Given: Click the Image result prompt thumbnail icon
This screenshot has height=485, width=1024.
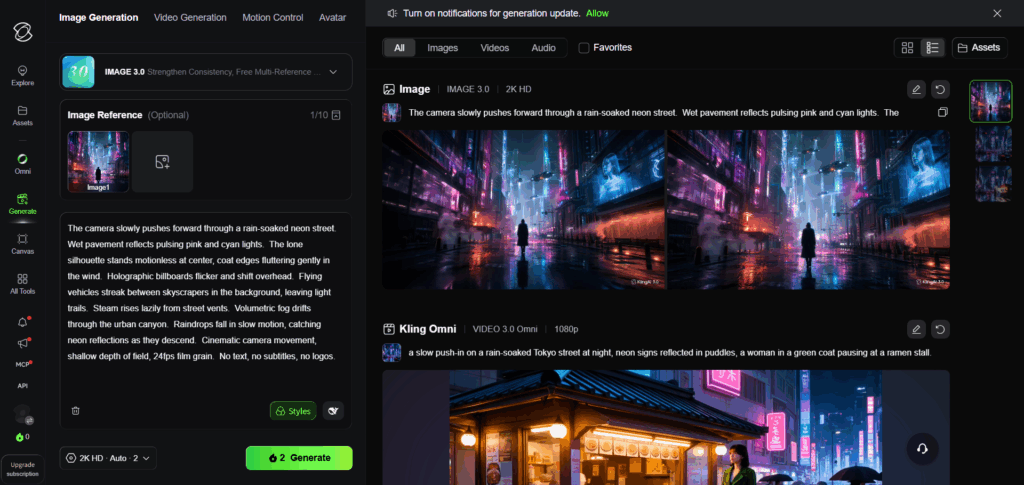Looking at the screenshot, I should point(392,112).
